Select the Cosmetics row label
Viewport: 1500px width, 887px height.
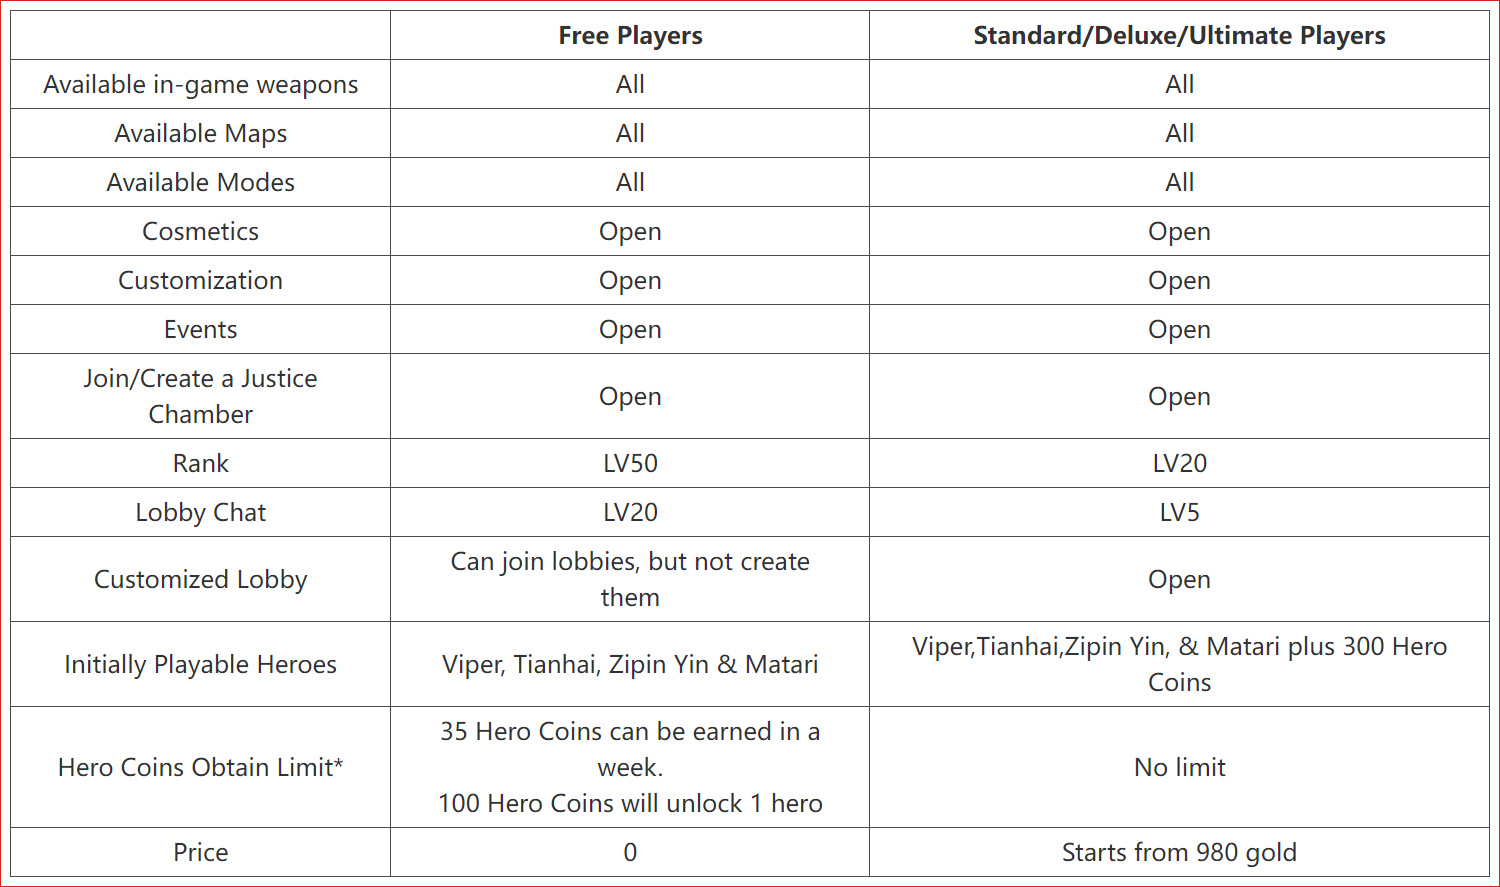[200, 231]
